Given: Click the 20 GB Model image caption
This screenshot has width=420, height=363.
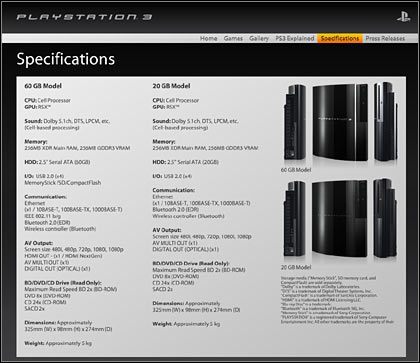Looking at the screenshot, I should coord(296,267).
